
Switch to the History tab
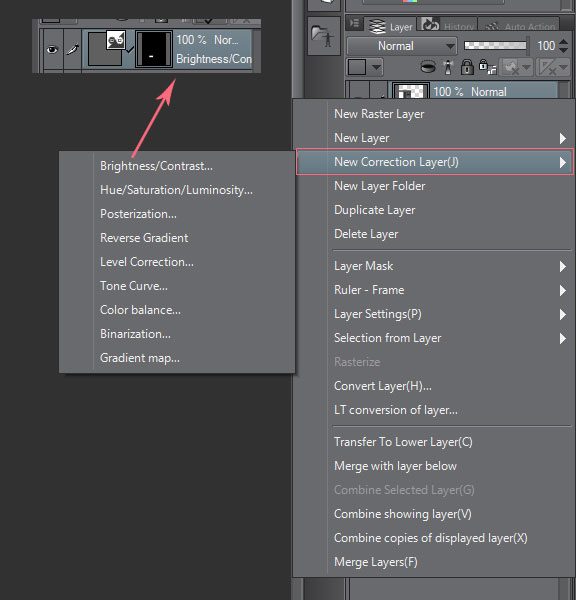pos(448,25)
